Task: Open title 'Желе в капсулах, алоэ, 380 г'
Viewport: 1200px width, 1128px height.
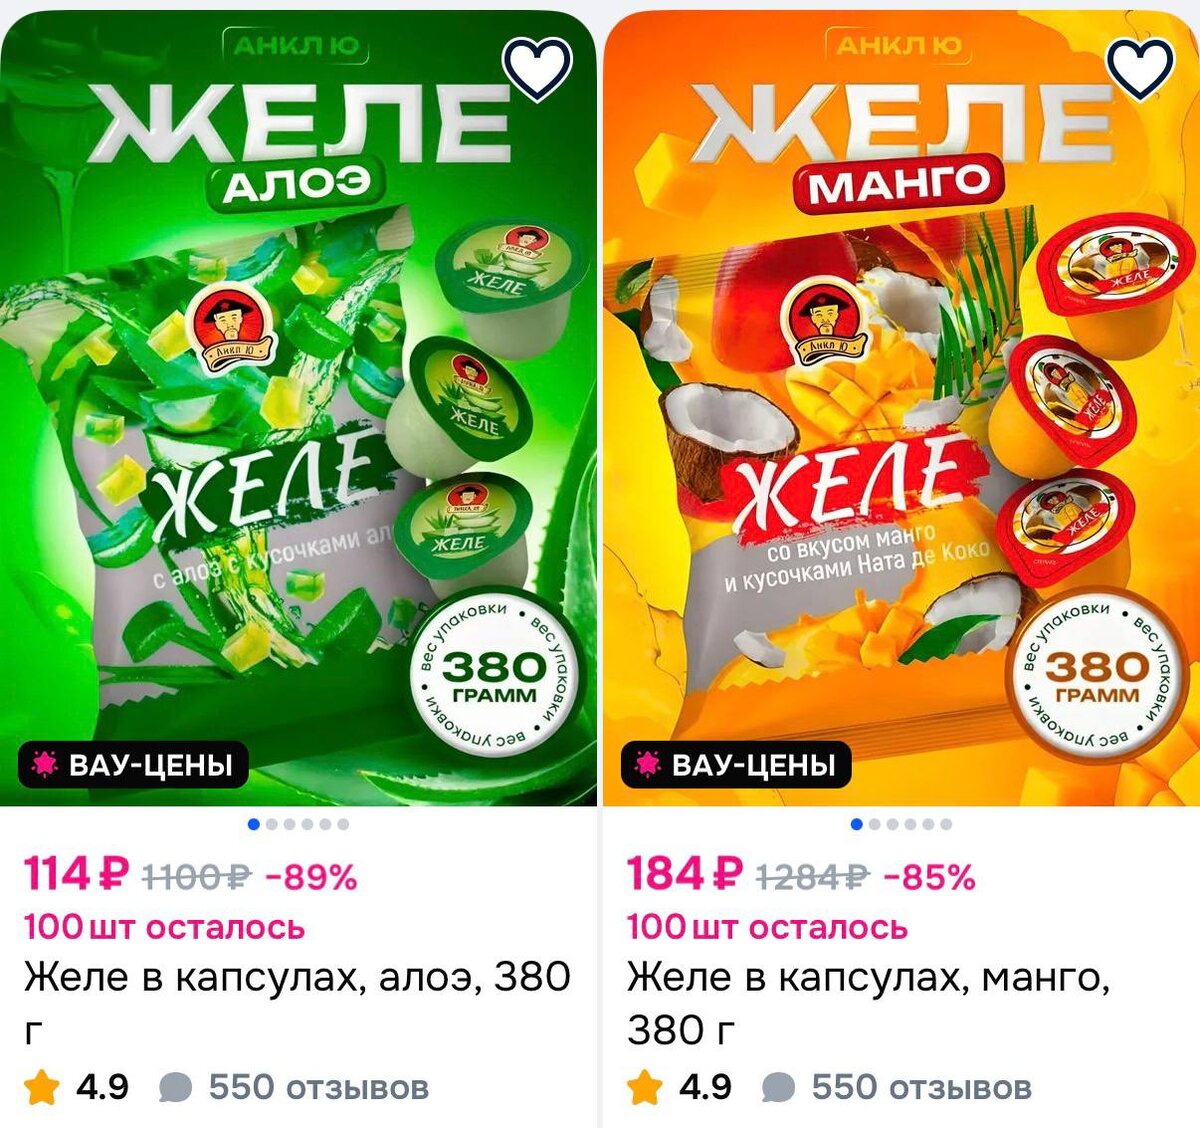Action: click(298, 1003)
